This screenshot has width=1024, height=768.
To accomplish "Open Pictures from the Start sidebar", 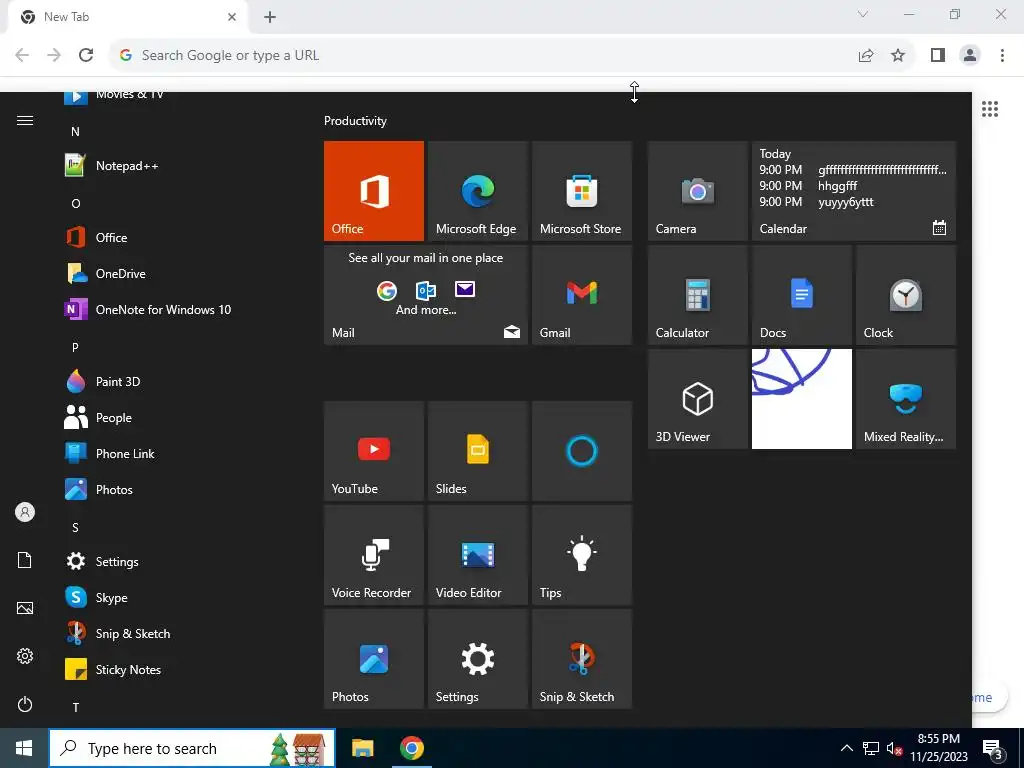I will (x=25, y=608).
